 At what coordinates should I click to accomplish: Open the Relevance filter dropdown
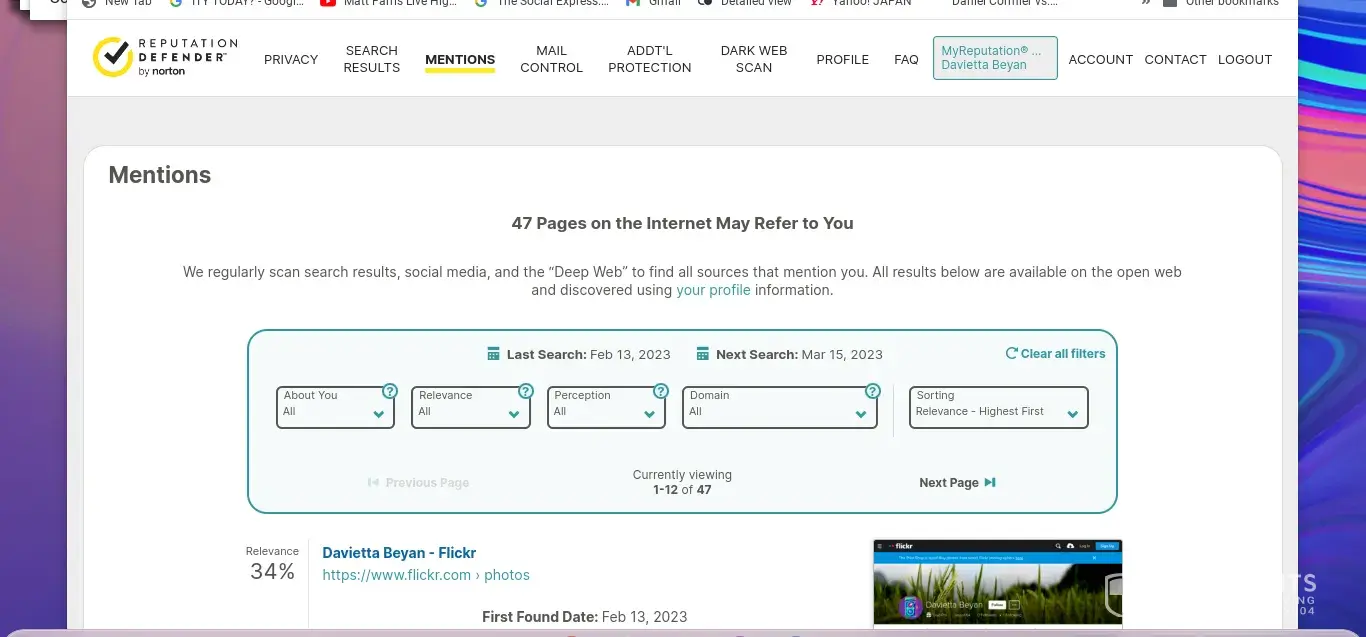pyautogui.click(x=470, y=407)
